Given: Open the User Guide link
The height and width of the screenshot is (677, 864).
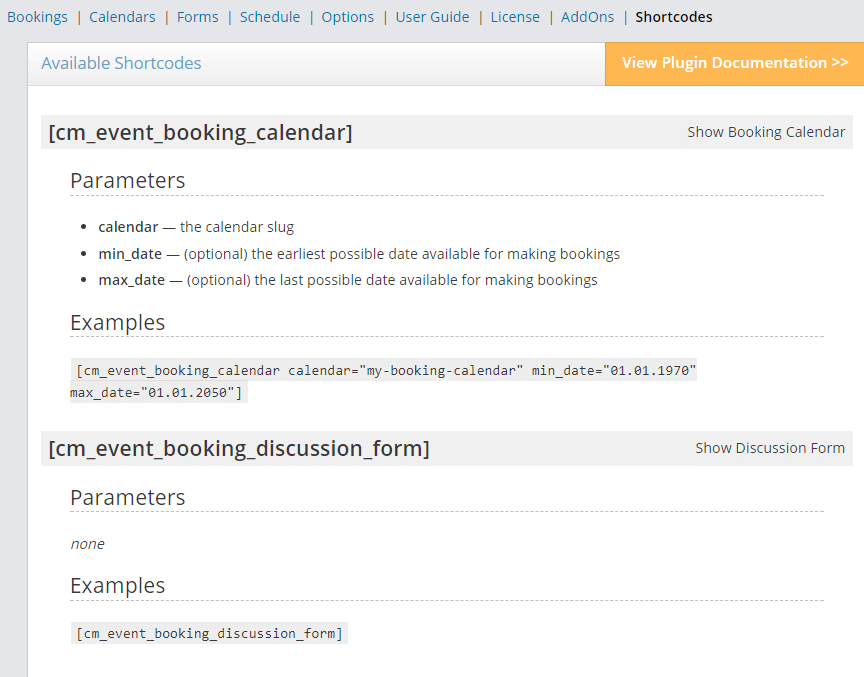Looking at the screenshot, I should (431, 17).
